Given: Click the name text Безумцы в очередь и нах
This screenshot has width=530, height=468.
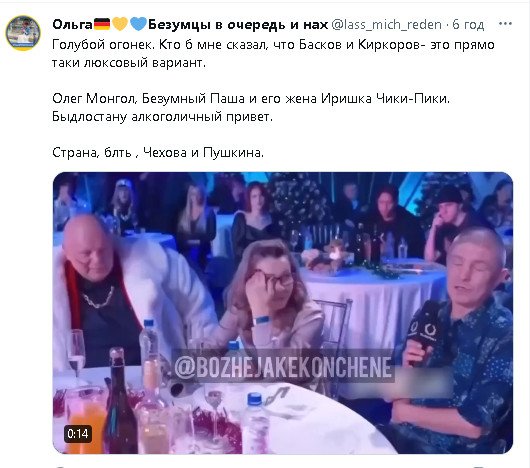Looking at the screenshot, I should coord(238,25).
